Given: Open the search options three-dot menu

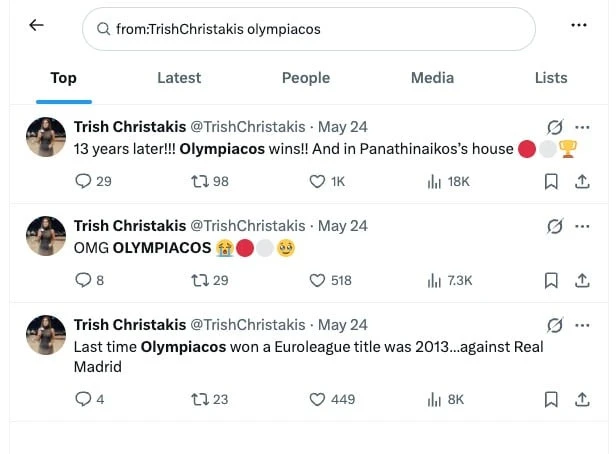Looking at the screenshot, I should pos(579,26).
